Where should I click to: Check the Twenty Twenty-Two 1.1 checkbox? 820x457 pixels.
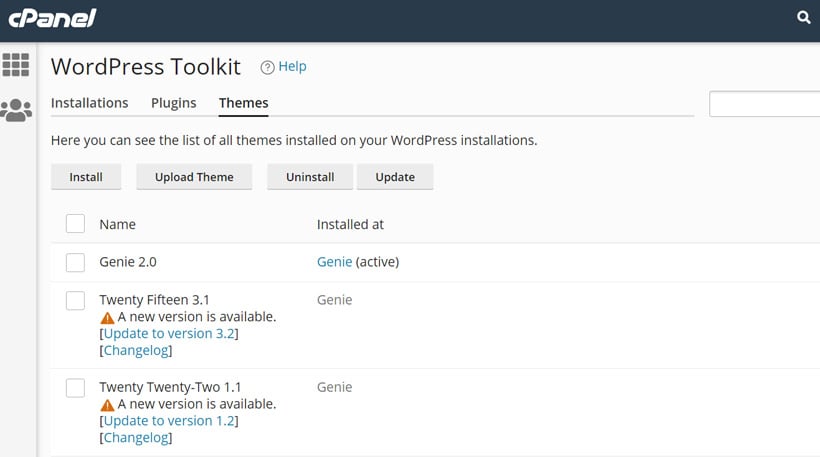tap(75, 388)
